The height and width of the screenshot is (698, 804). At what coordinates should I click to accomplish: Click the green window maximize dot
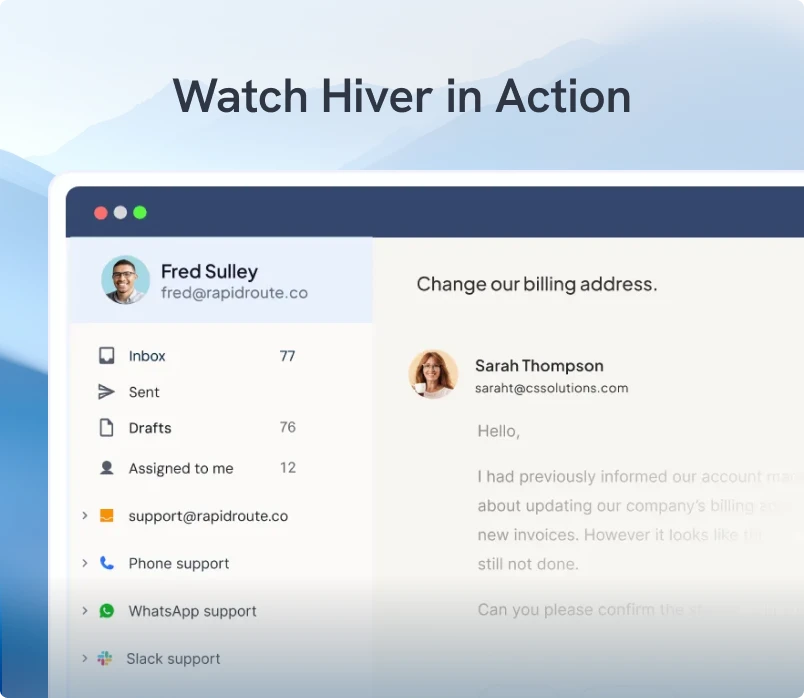pyautogui.click(x=140, y=212)
